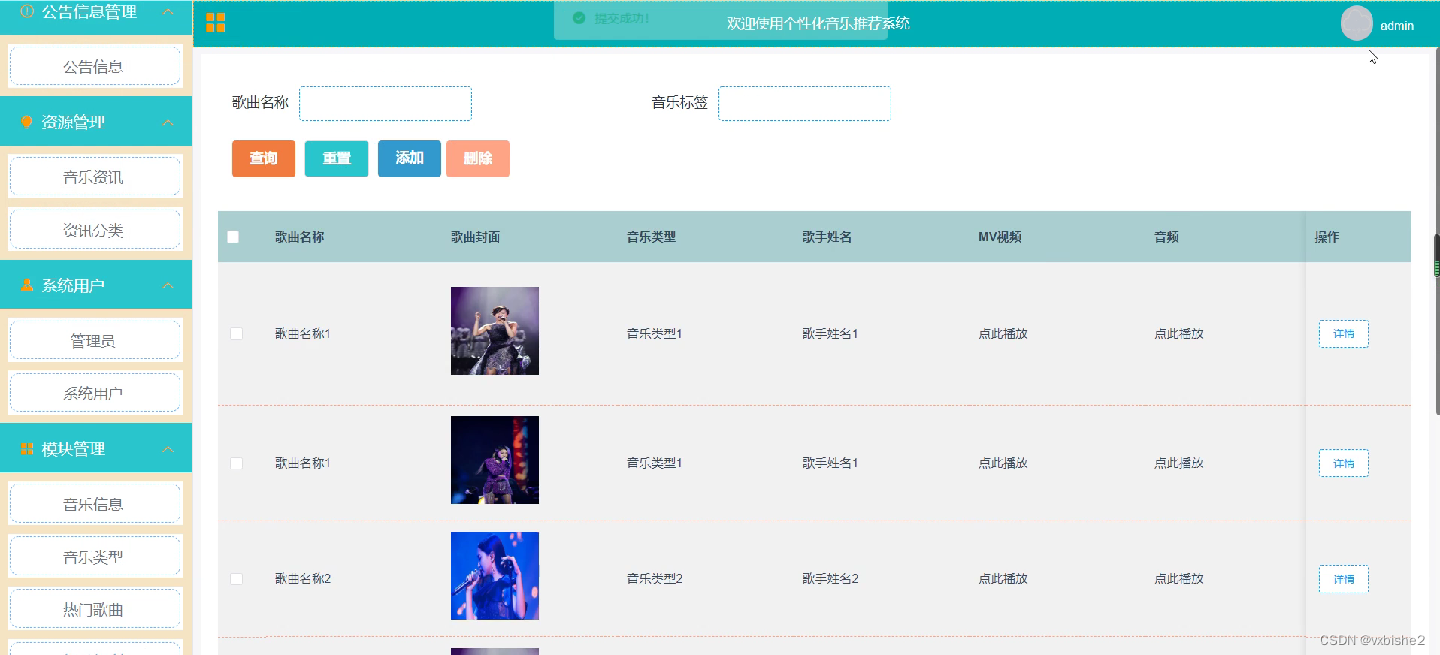
Task: Click the person icon beside 系统用户 heading
Action: click(27, 285)
